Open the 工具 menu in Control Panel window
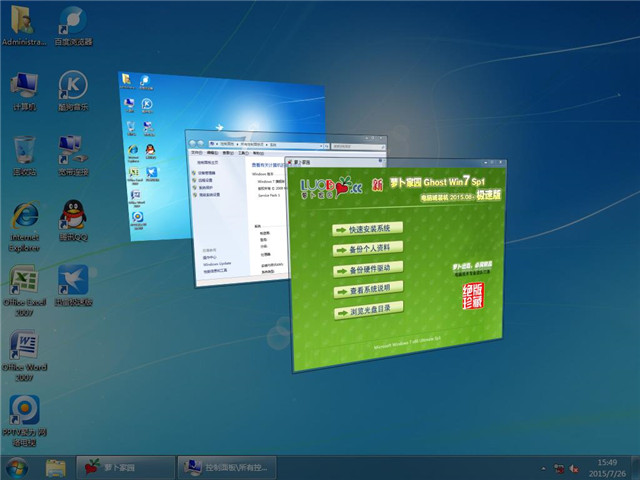The image size is (640, 480). pos(243,153)
